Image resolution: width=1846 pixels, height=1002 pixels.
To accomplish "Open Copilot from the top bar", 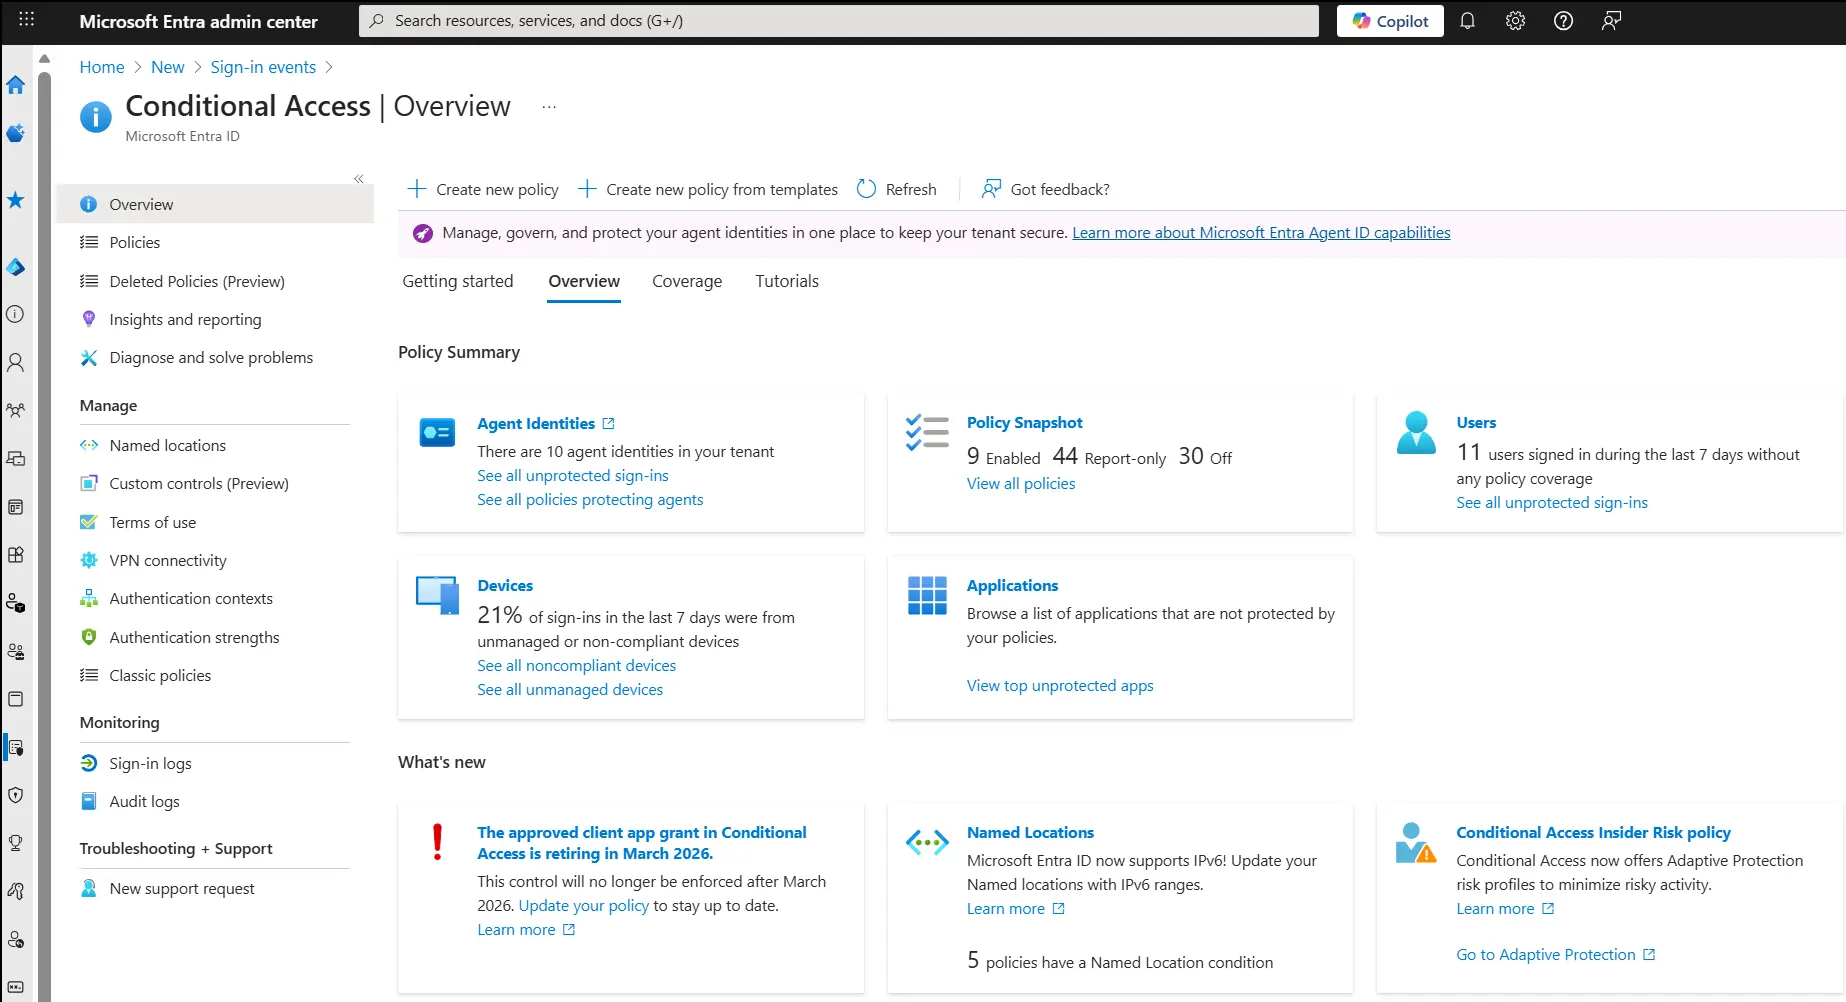I will pos(1389,21).
